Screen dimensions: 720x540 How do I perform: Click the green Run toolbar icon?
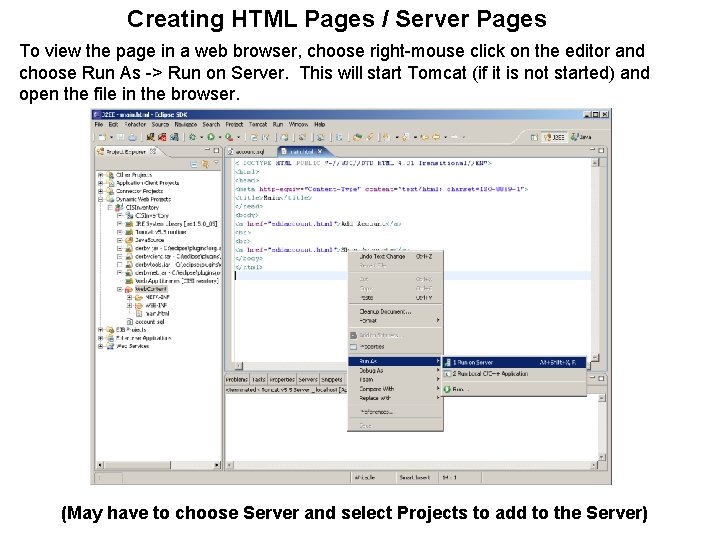[211, 137]
